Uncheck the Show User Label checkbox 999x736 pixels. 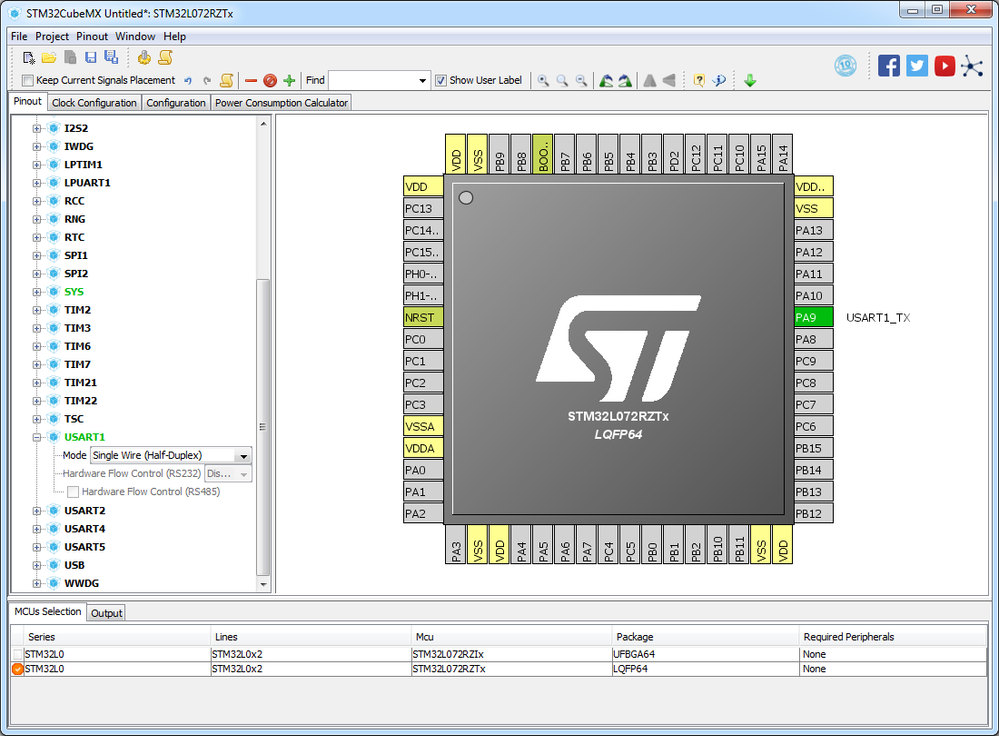tap(440, 80)
